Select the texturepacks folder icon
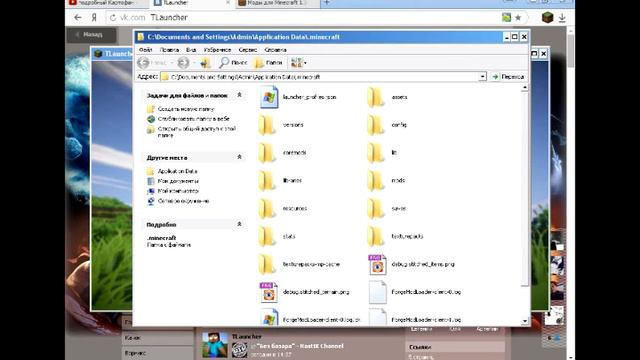The height and width of the screenshot is (360, 640). [x=376, y=236]
